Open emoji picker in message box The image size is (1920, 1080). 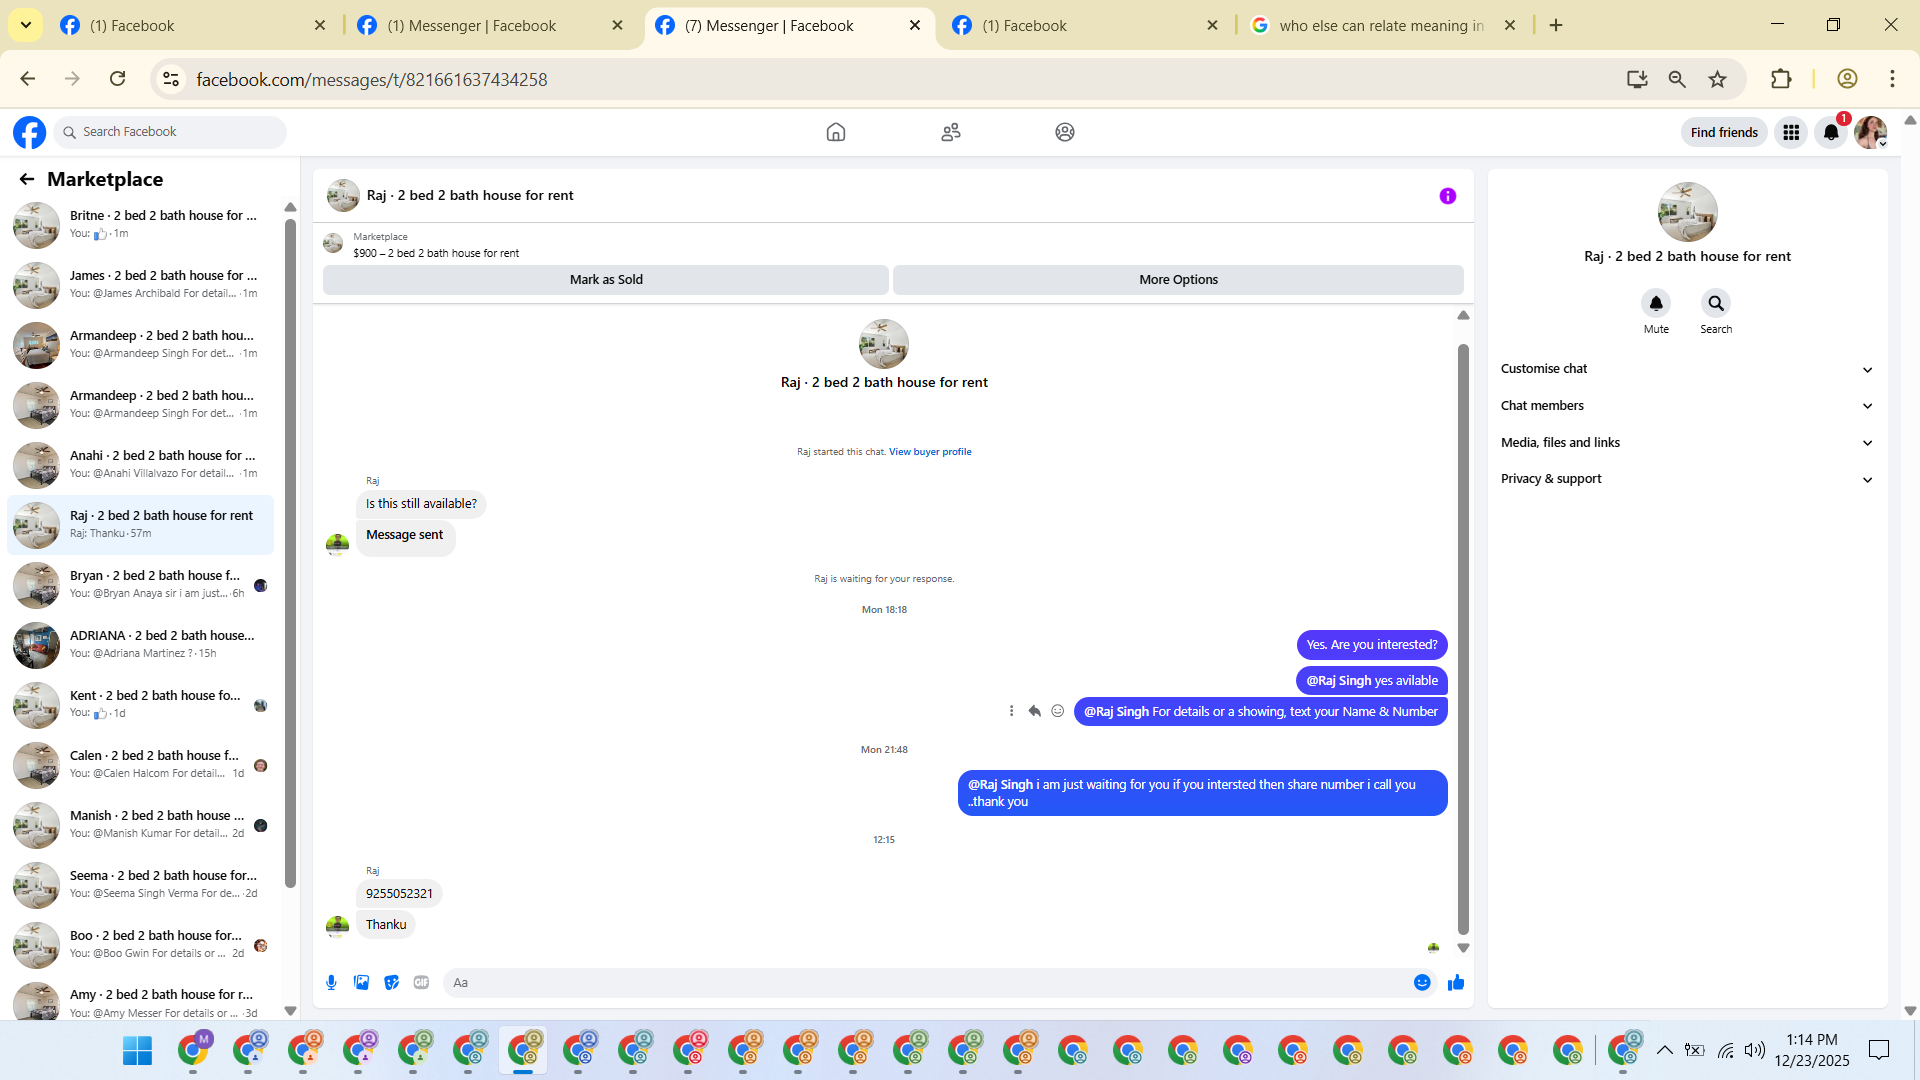(1422, 983)
